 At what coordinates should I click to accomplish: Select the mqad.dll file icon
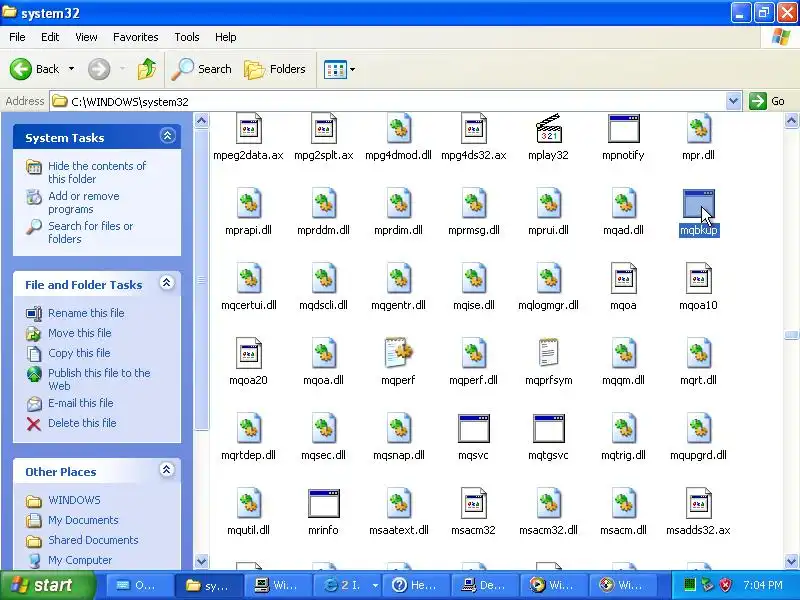pyautogui.click(x=623, y=204)
